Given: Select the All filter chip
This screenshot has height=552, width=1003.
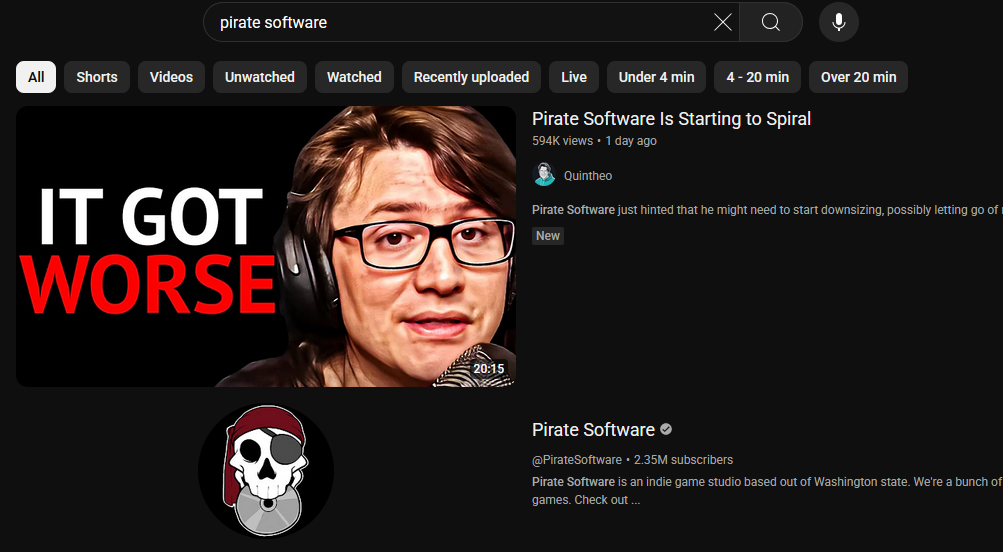Looking at the screenshot, I should point(36,77).
